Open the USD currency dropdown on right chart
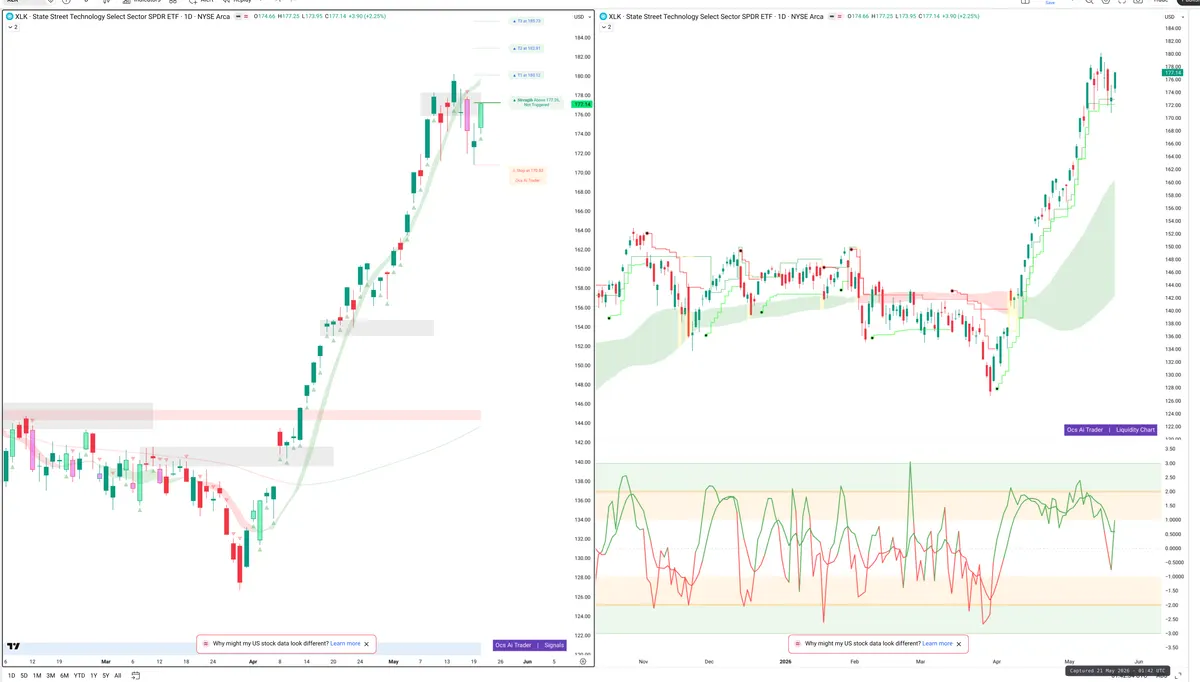1200x682 pixels. 1172,17
